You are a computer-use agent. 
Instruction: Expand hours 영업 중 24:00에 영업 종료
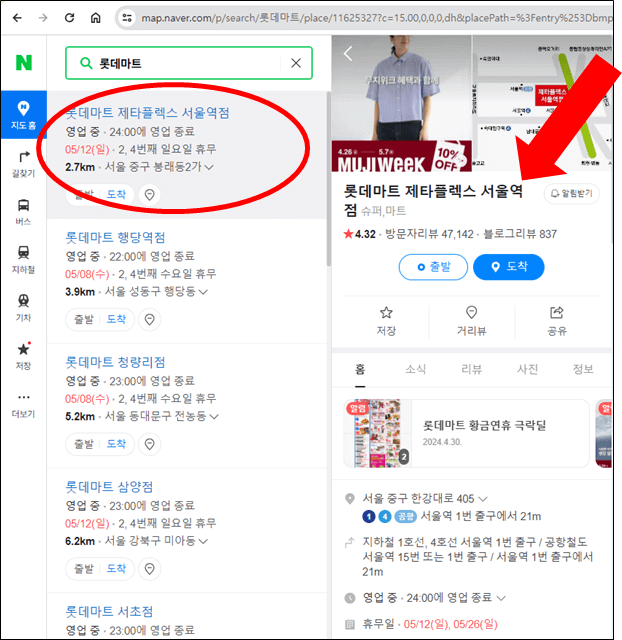pyautogui.click(x=501, y=598)
